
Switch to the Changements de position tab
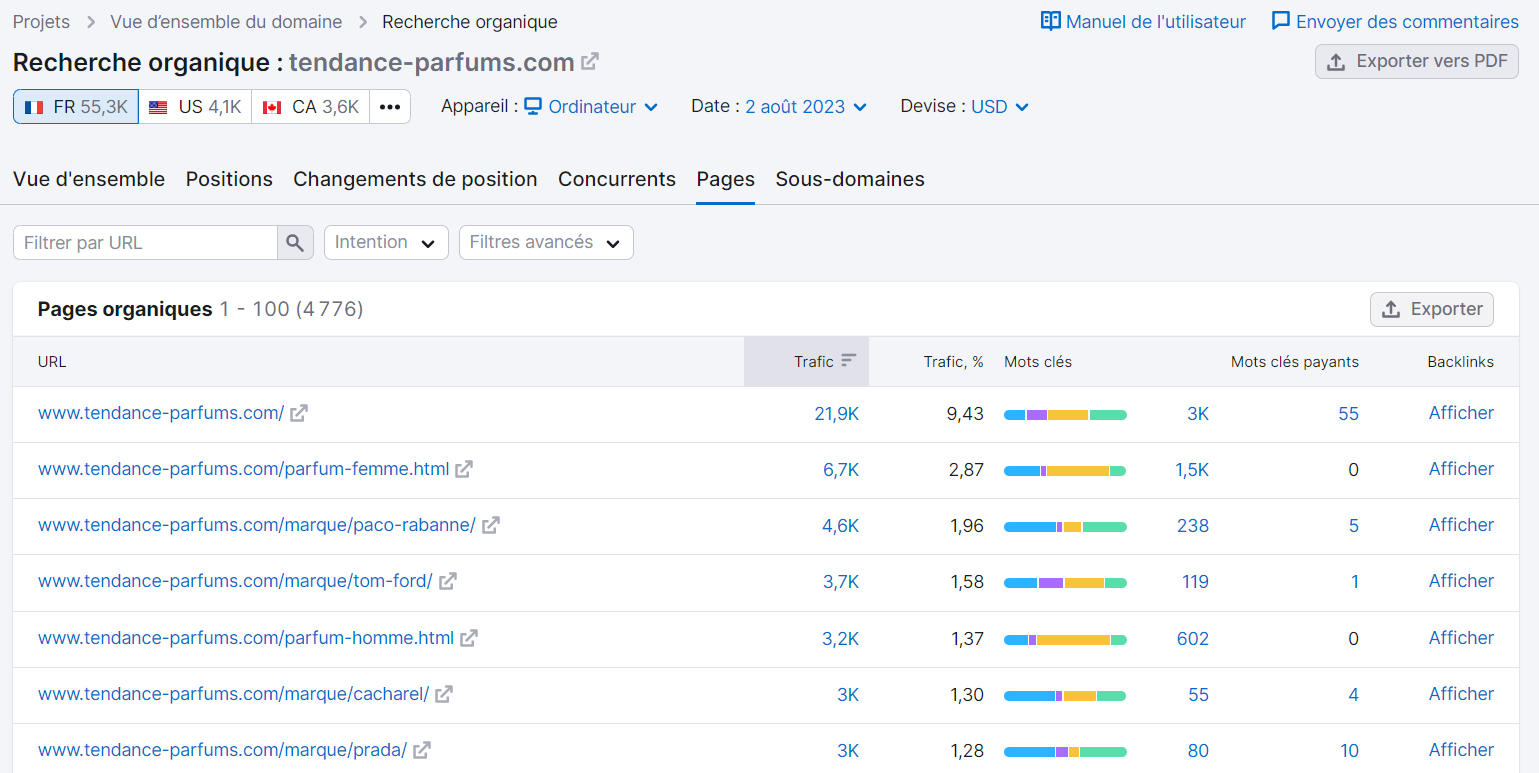415,179
